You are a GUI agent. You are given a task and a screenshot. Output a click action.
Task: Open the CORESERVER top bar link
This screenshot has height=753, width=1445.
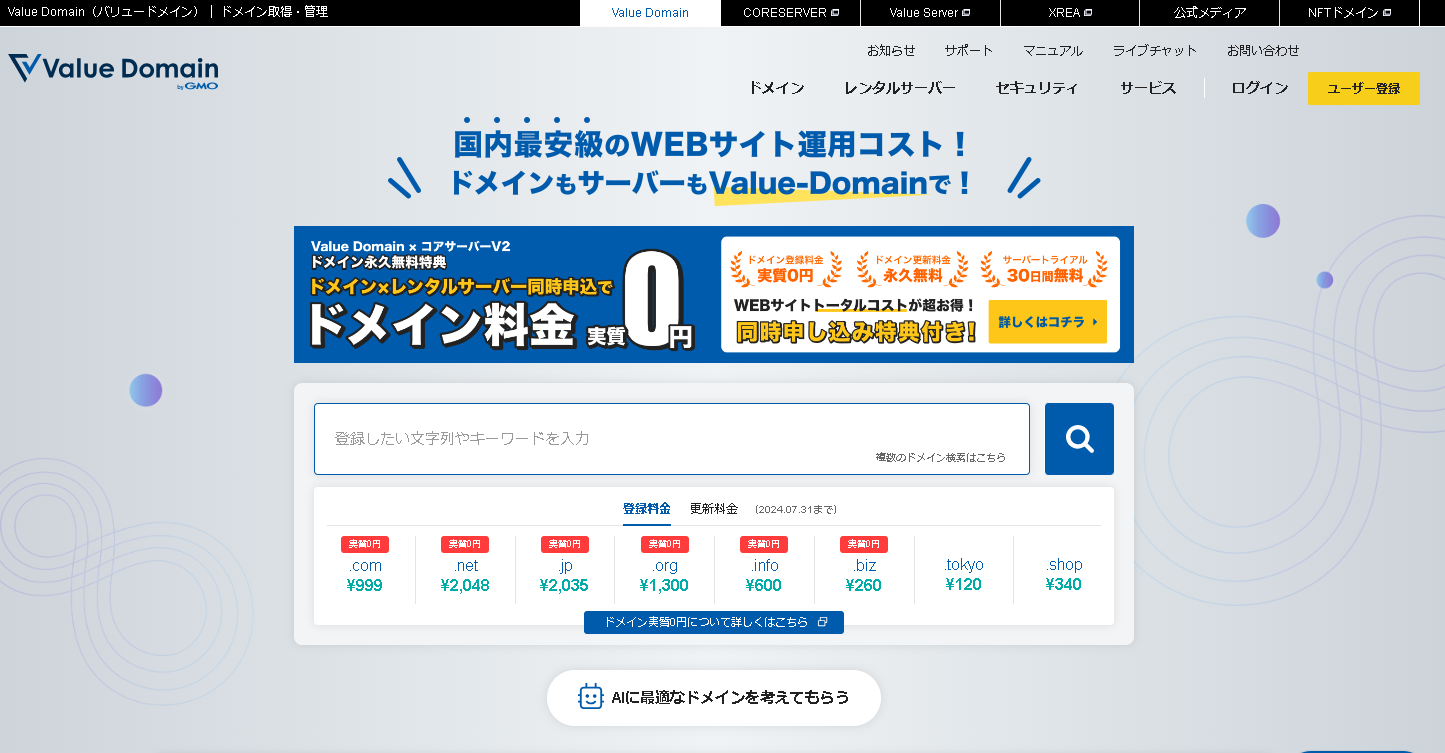790,13
